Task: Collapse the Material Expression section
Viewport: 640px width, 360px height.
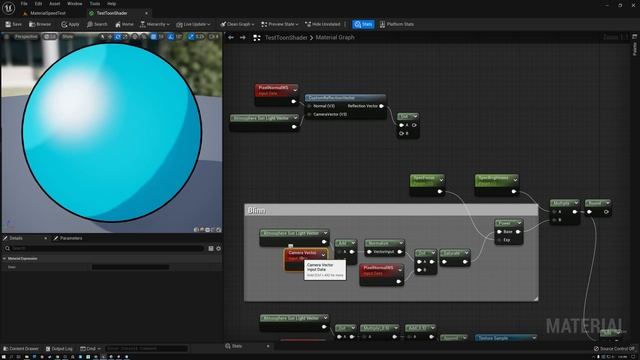Action: (x=4, y=259)
